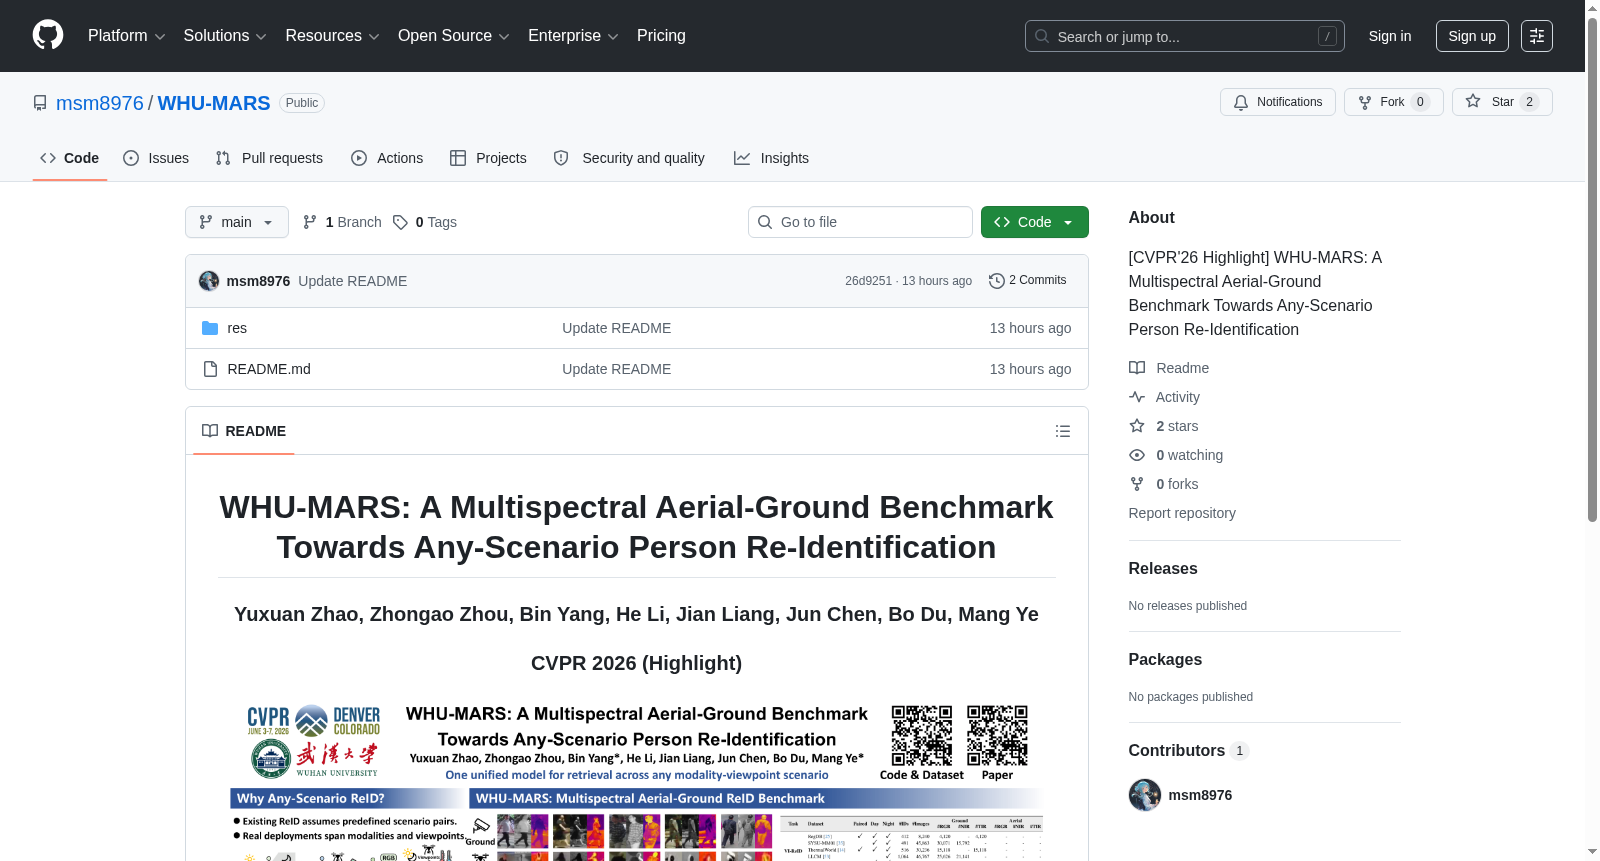Open the Contributors section heading link
1600x861 pixels.
pos(1189,750)
